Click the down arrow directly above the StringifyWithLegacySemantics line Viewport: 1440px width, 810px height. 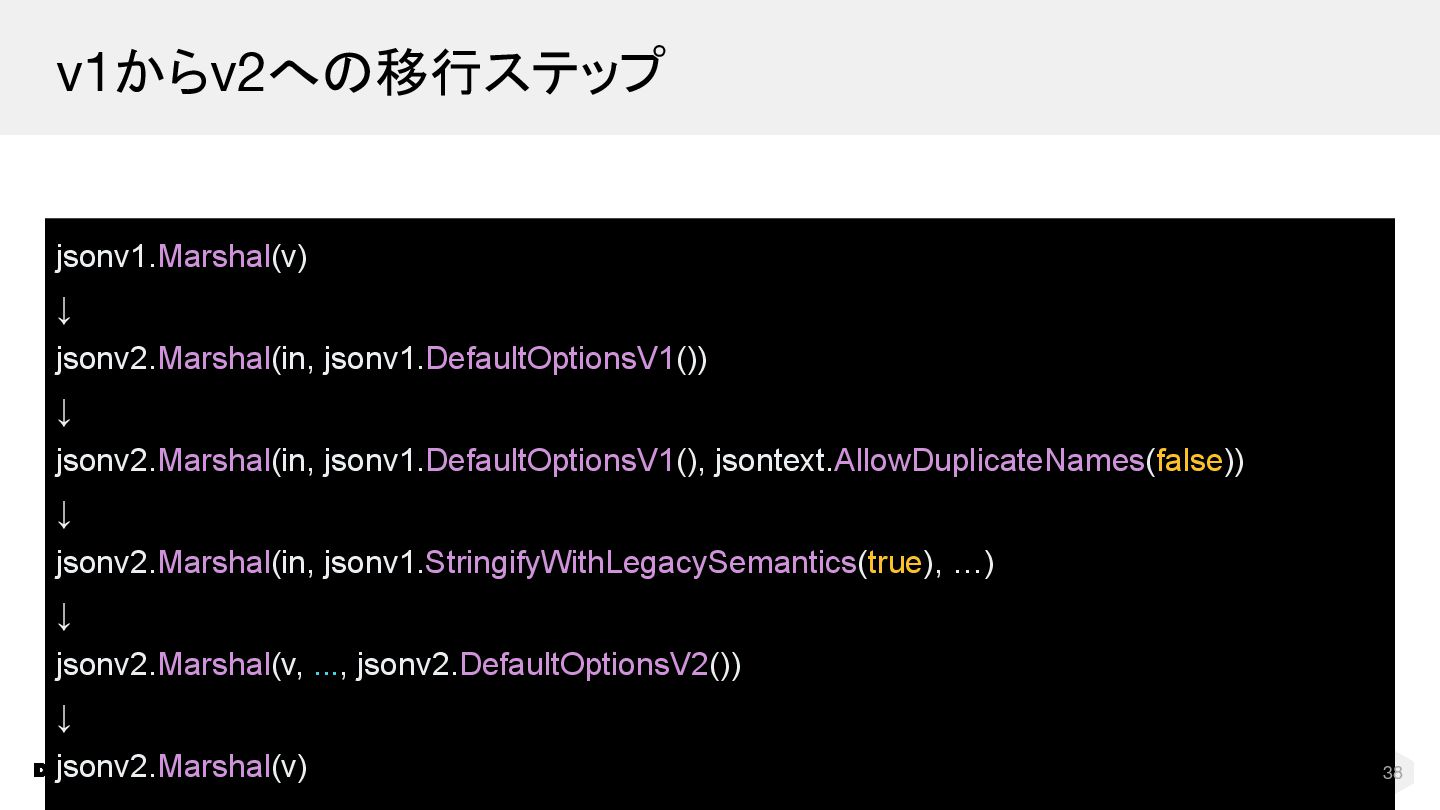click(x=64, y=512)
